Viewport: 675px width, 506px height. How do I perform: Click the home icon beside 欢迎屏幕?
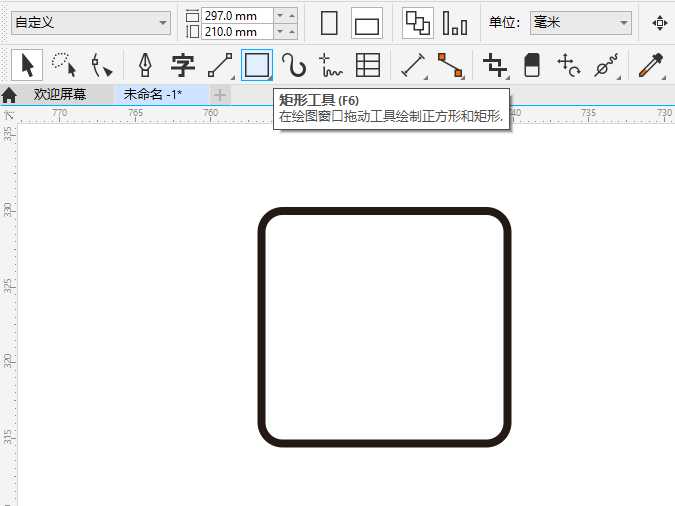[x=9, y=95]
